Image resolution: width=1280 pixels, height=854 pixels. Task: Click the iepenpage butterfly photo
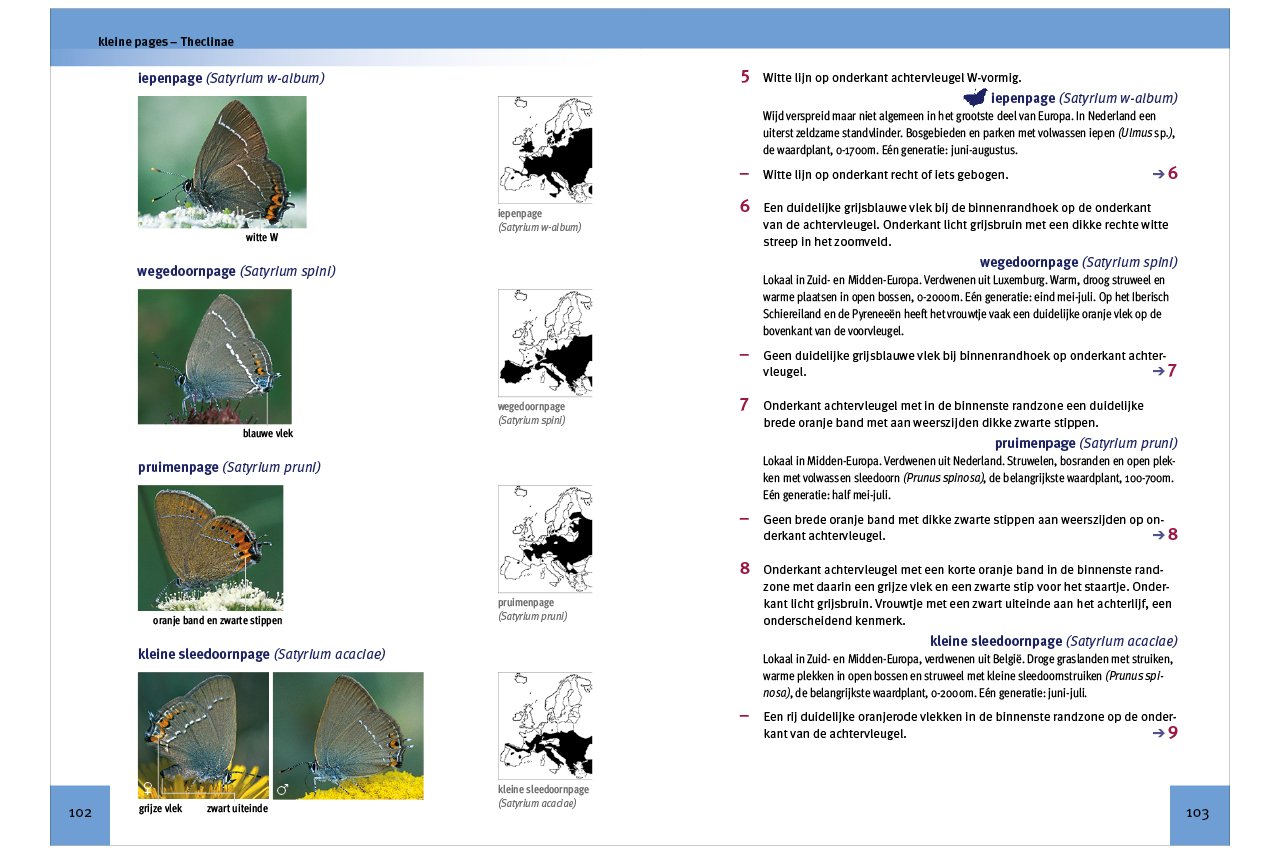[x=222, y=162]
